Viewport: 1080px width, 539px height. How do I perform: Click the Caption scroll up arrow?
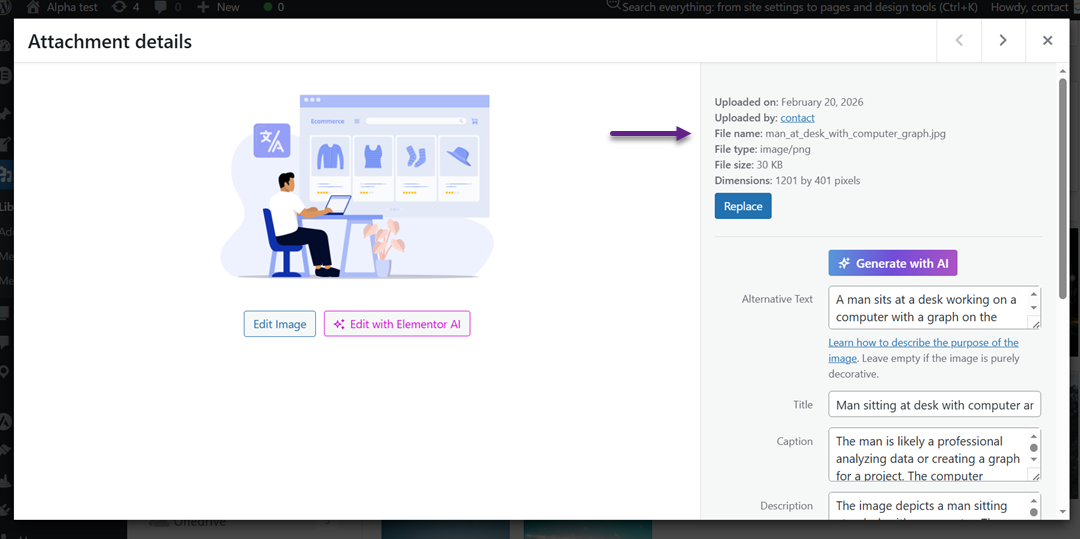tap(1033, 435)
